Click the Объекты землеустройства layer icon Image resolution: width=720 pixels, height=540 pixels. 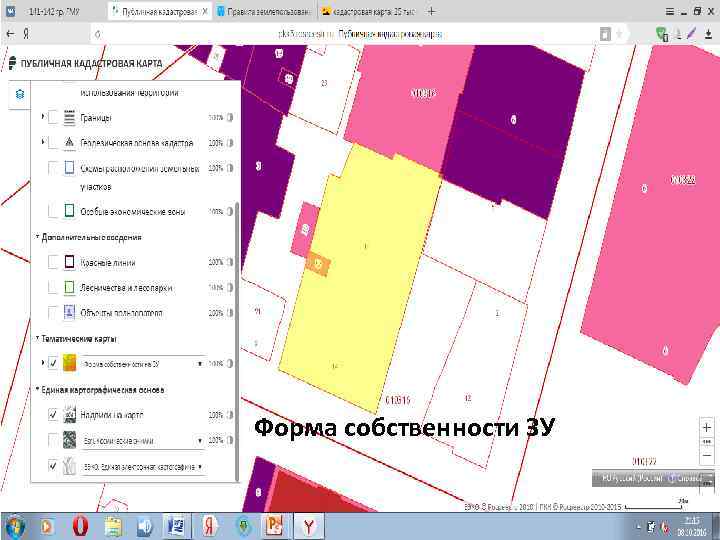click(x=69, y=313)
